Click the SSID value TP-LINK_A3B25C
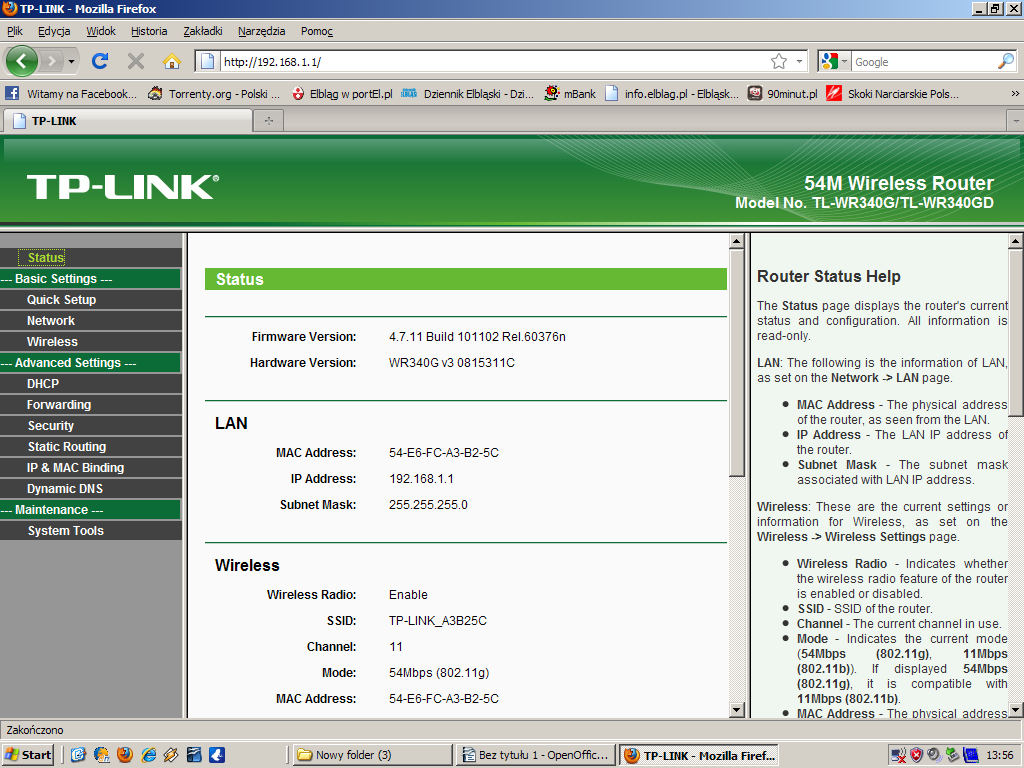 coord(438,620)
